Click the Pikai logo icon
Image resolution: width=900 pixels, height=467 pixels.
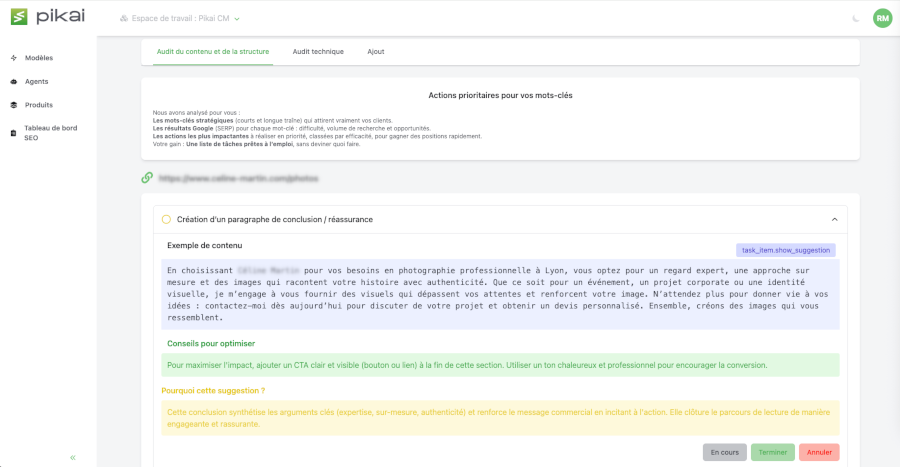coord(19,17)
